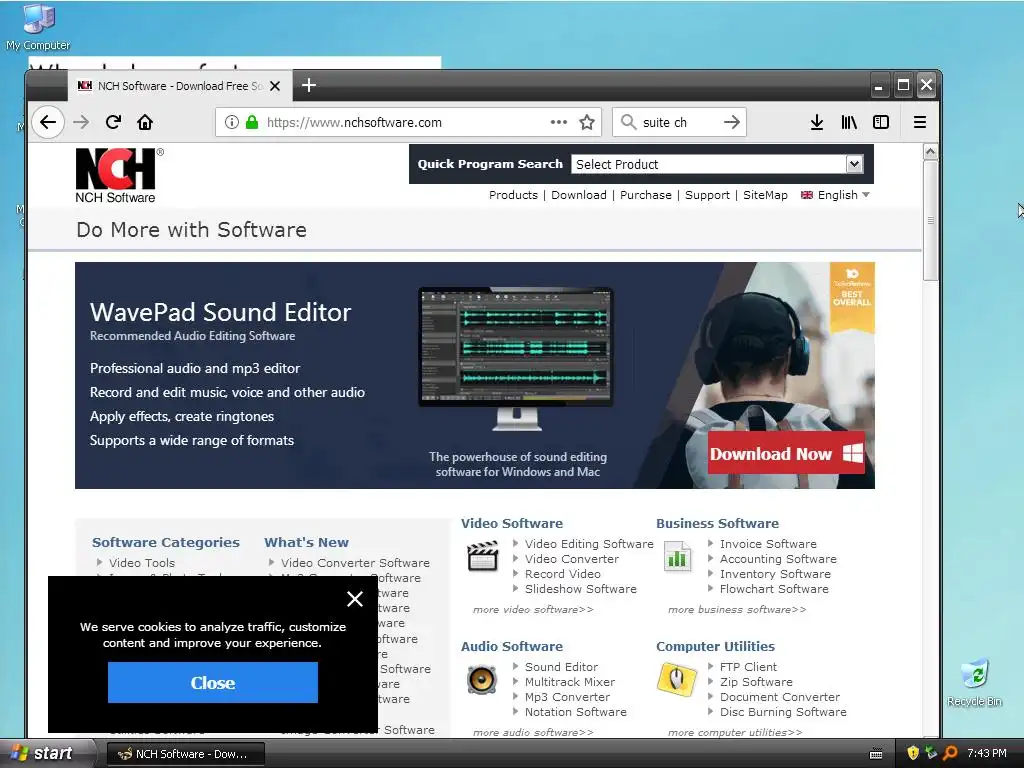Click the search box containing suite ch
The height and width of the screenshot is (768, 1024).
point(679,122)
